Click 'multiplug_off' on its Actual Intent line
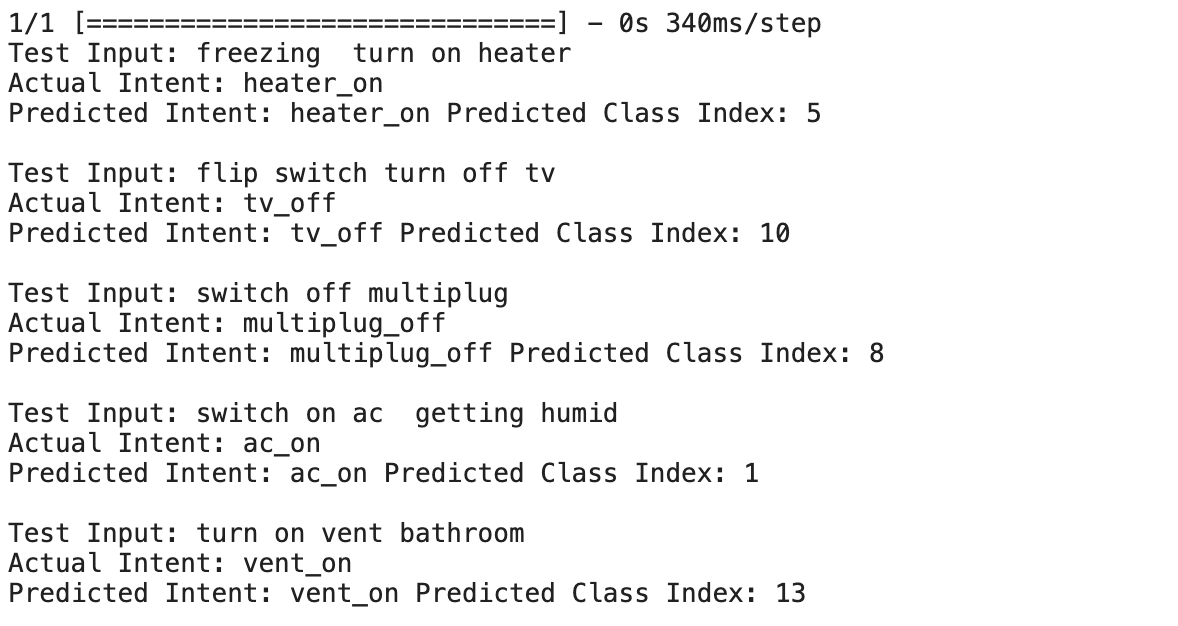Image resolution: width=1178 pixels, height=626 pixels. pyautogui.click(x=344, y=323)
